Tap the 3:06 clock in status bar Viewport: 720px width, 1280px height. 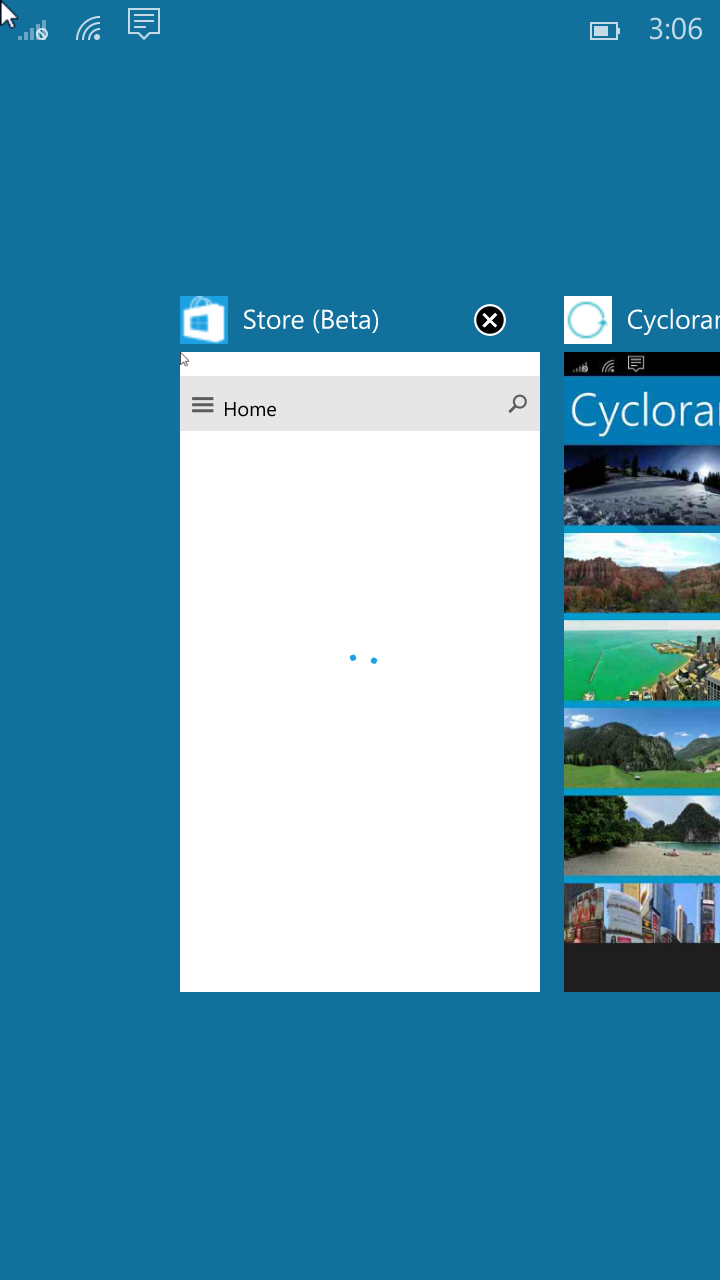tap(675, 29)
